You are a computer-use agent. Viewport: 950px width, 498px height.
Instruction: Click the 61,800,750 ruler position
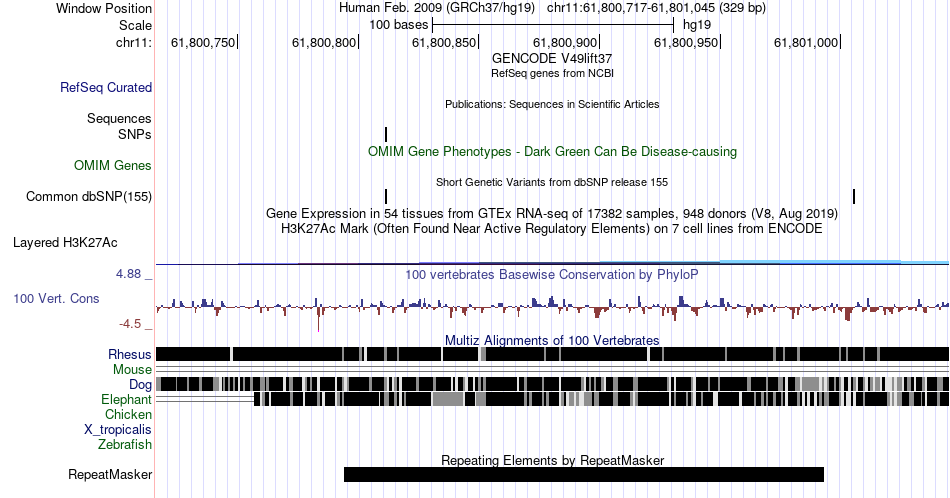pyautogui.click(x=204, y=42)
